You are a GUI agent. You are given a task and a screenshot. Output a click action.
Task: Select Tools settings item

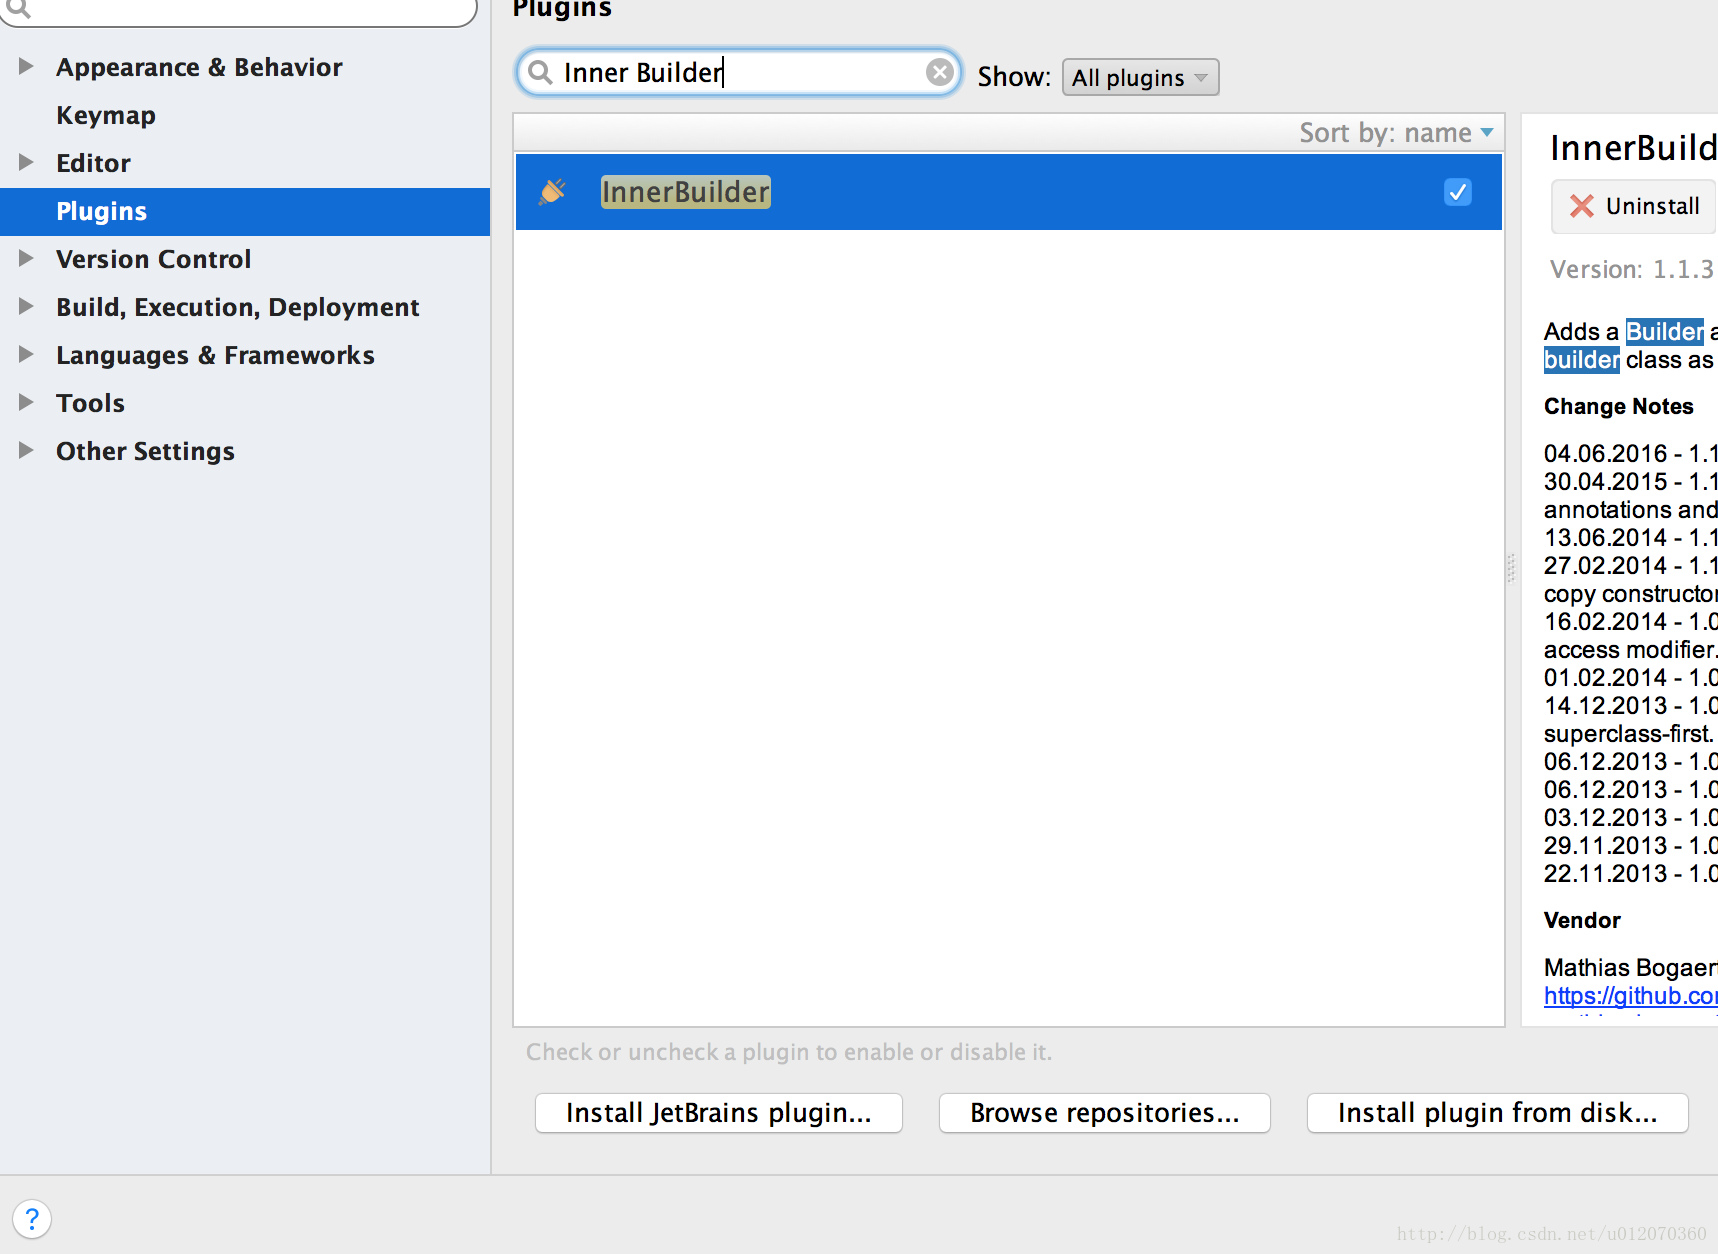[x=90, y=403]
